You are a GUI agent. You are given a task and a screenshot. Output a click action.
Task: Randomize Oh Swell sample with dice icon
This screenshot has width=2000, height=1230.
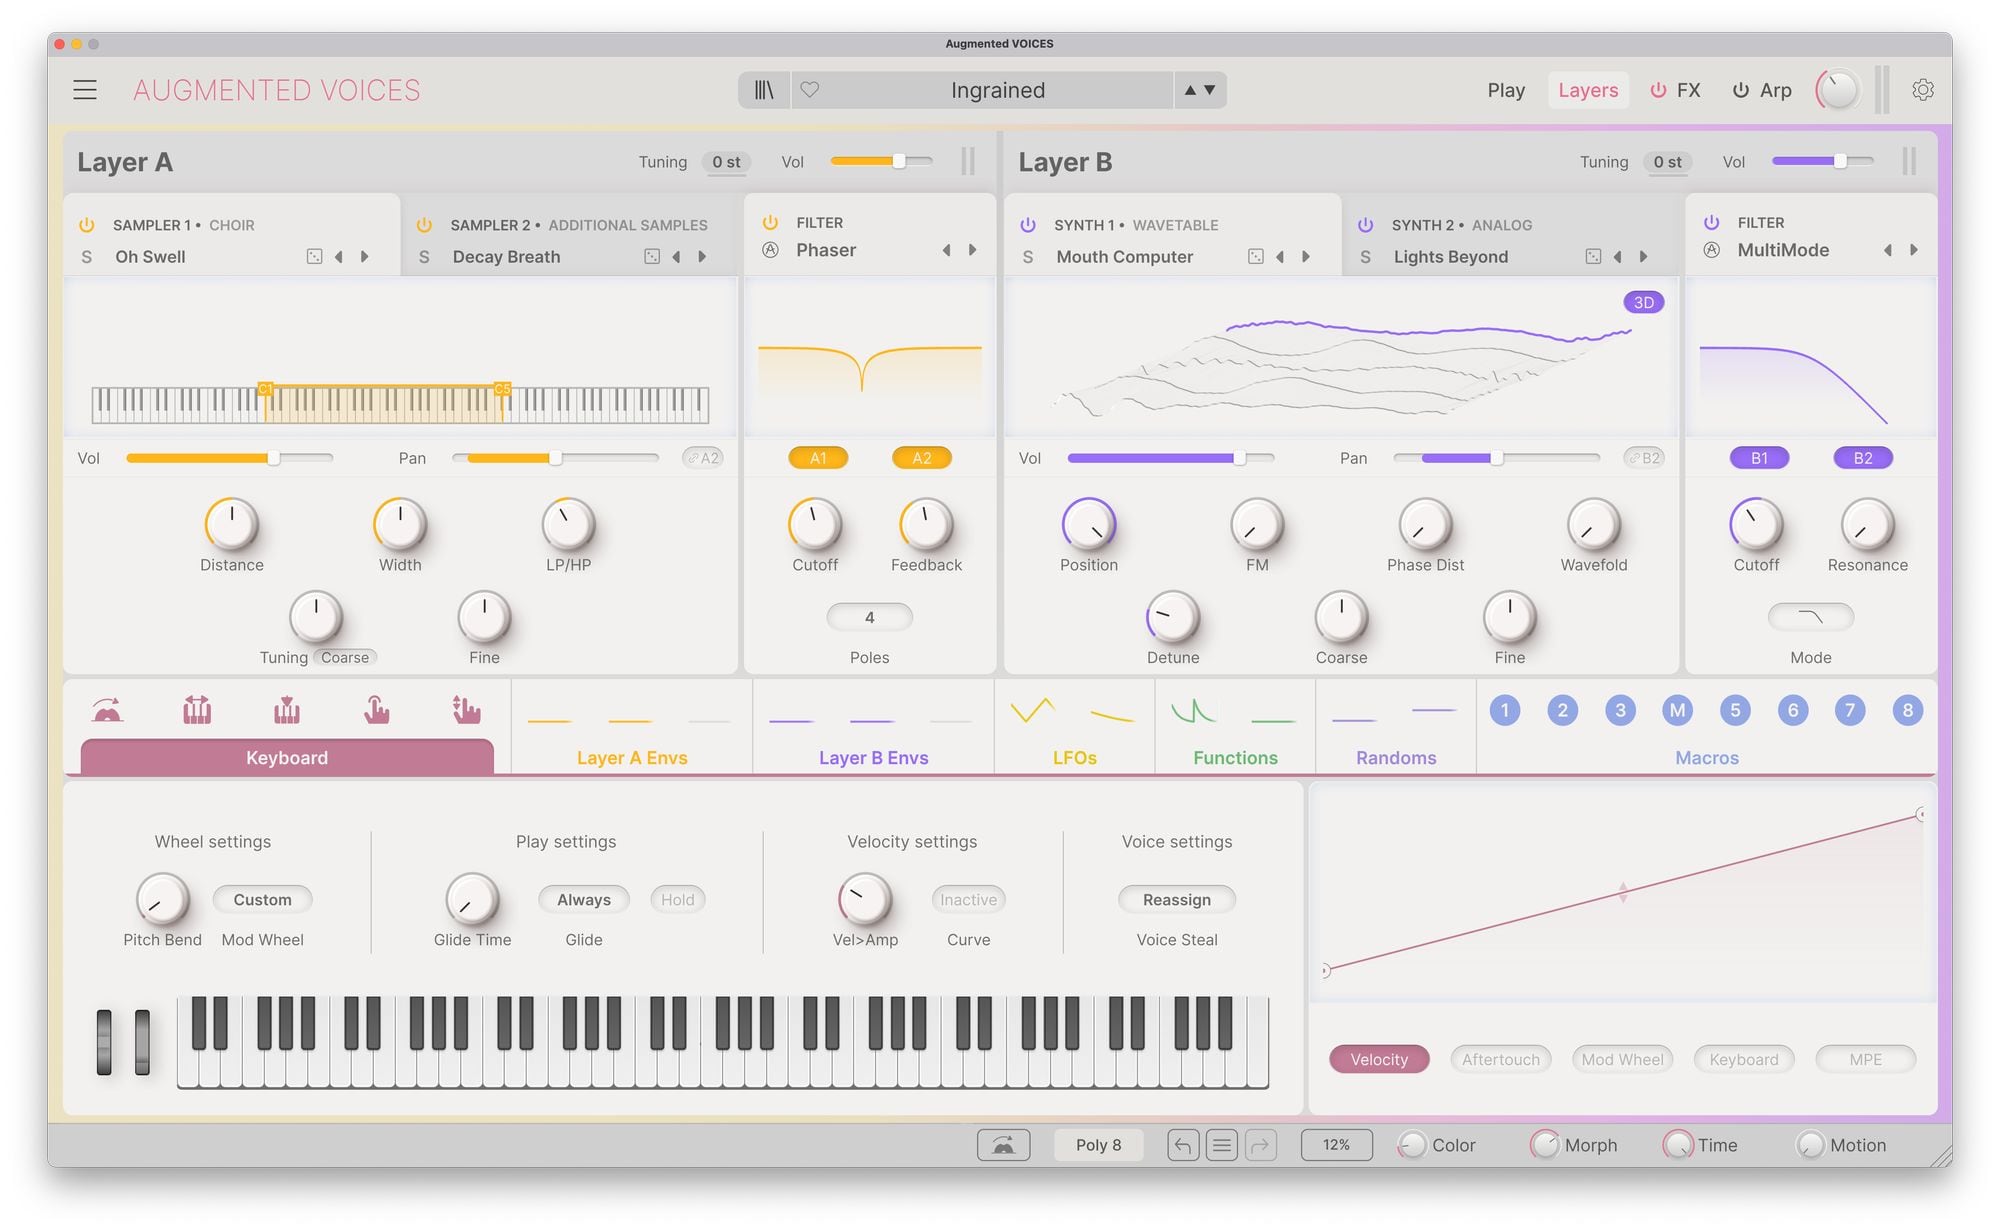314,257
